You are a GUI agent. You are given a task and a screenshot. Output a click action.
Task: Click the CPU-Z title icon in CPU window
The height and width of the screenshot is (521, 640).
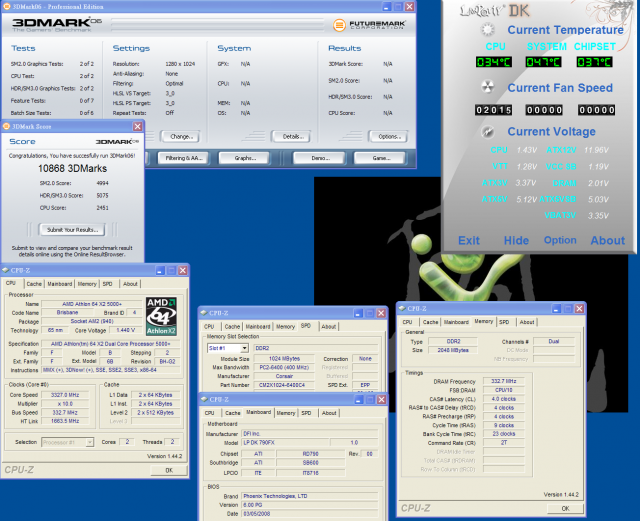pyautogui.click(x=6, y=270)
